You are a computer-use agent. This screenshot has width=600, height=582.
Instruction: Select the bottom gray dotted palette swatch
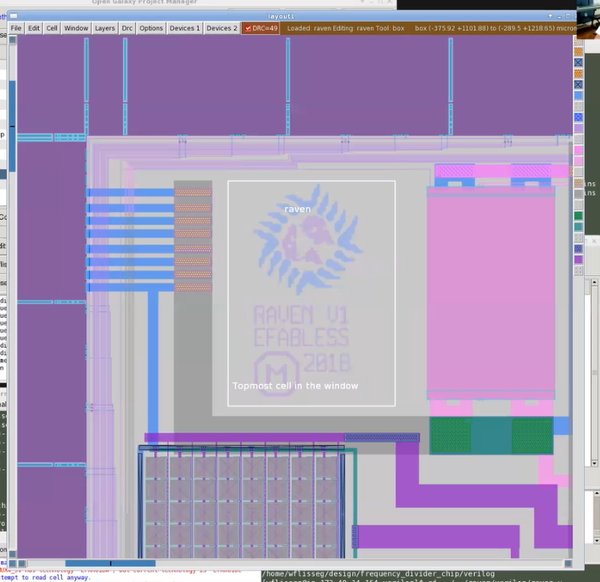[x=578, y=271]
